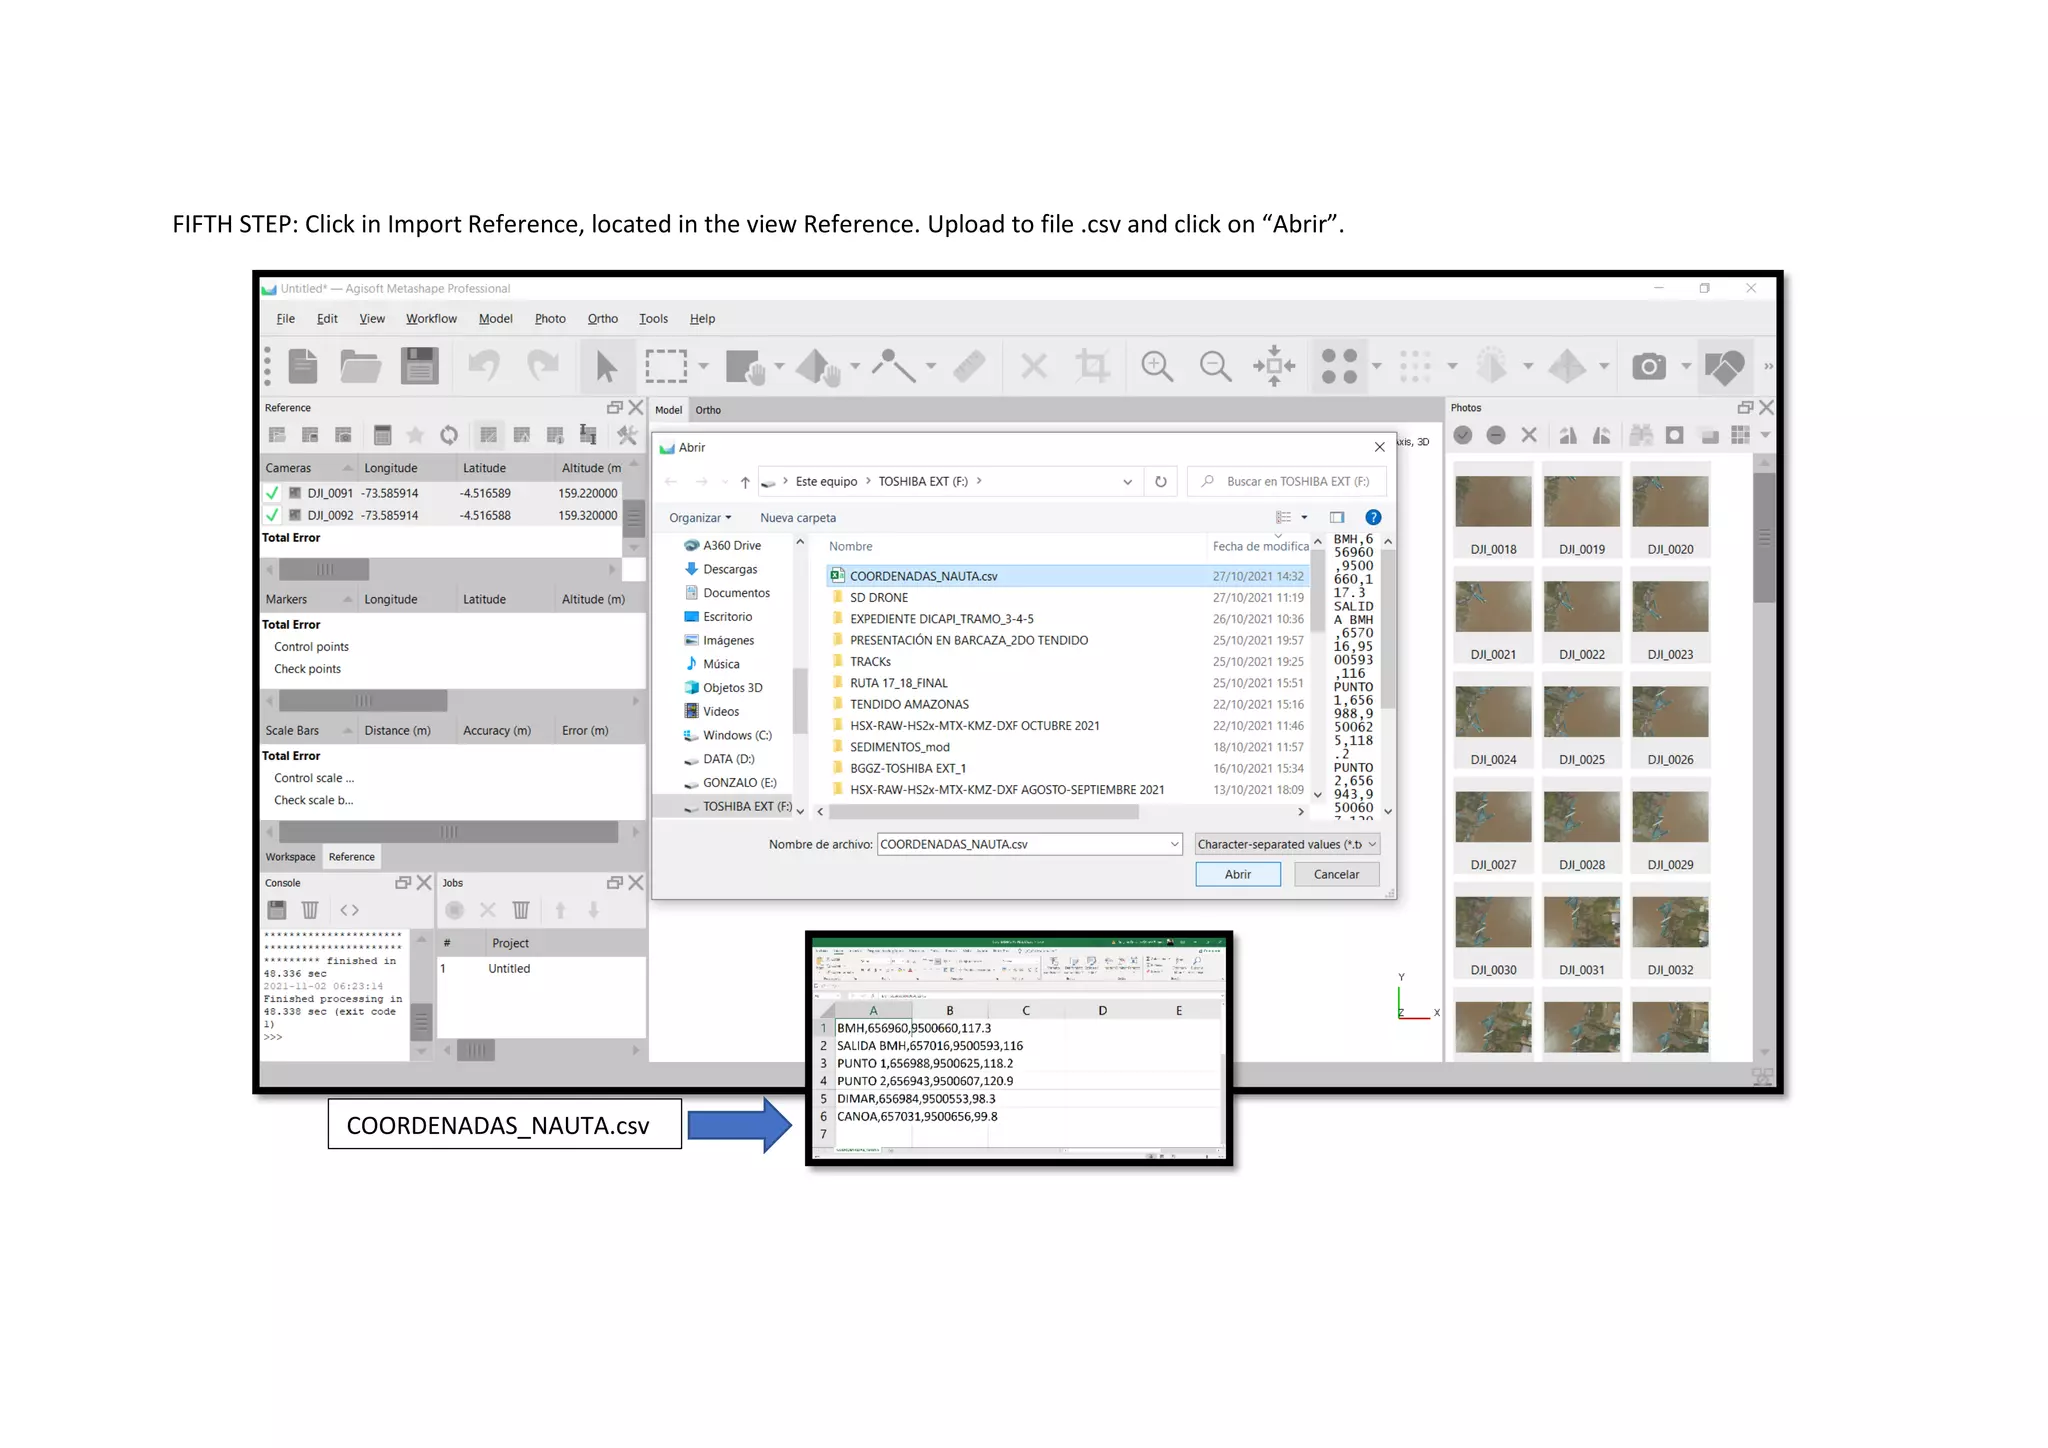Click the Rectangle Selection tool
The width and height of the screenshot is (2048, 1448).
[666, 366]
